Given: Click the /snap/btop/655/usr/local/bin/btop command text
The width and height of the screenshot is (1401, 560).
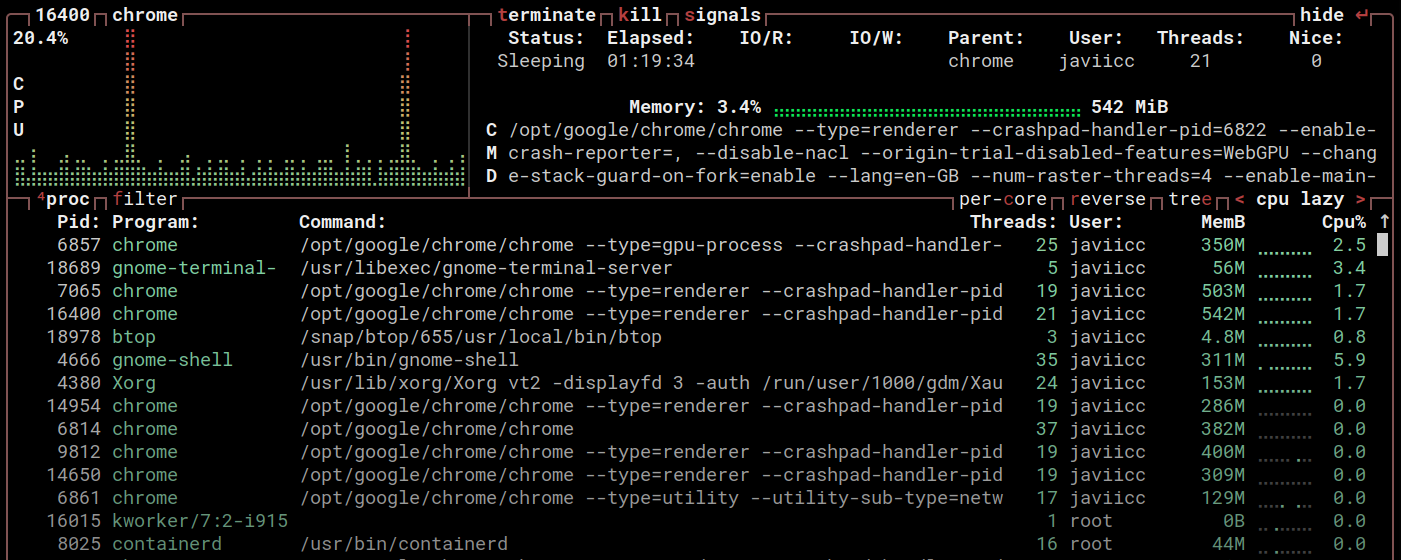Looking at the screenshot, I should pos(480,337).
